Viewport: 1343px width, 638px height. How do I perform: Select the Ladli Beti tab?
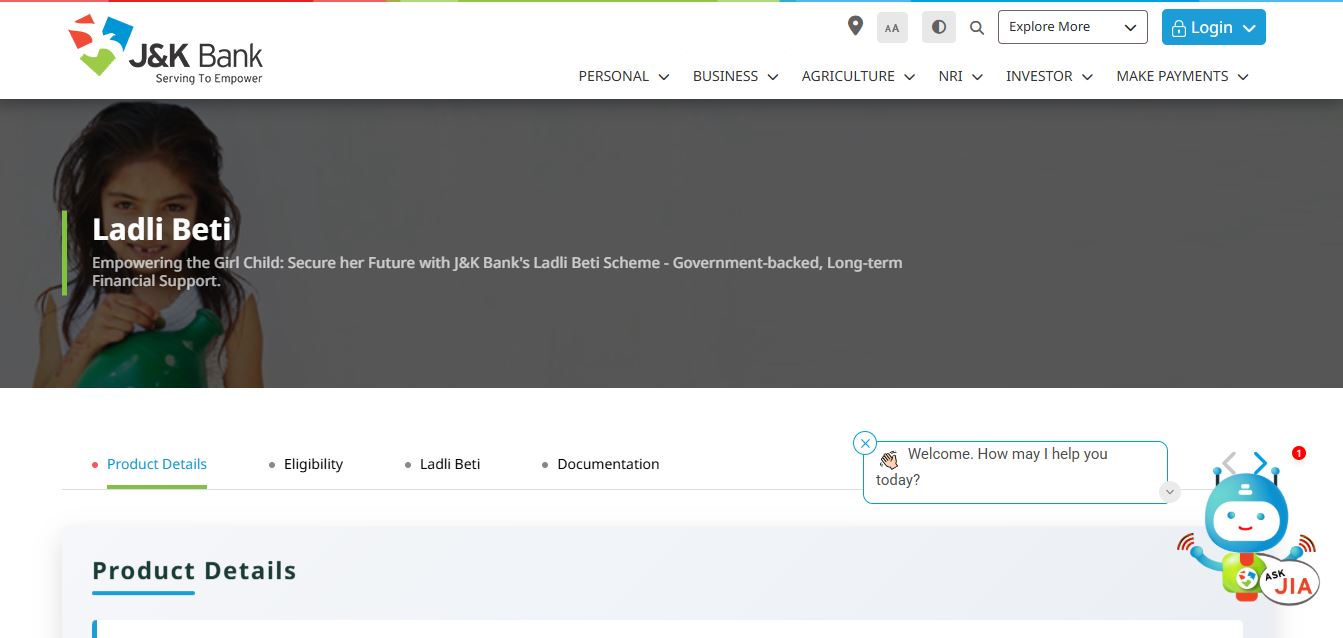click(450, 464)
